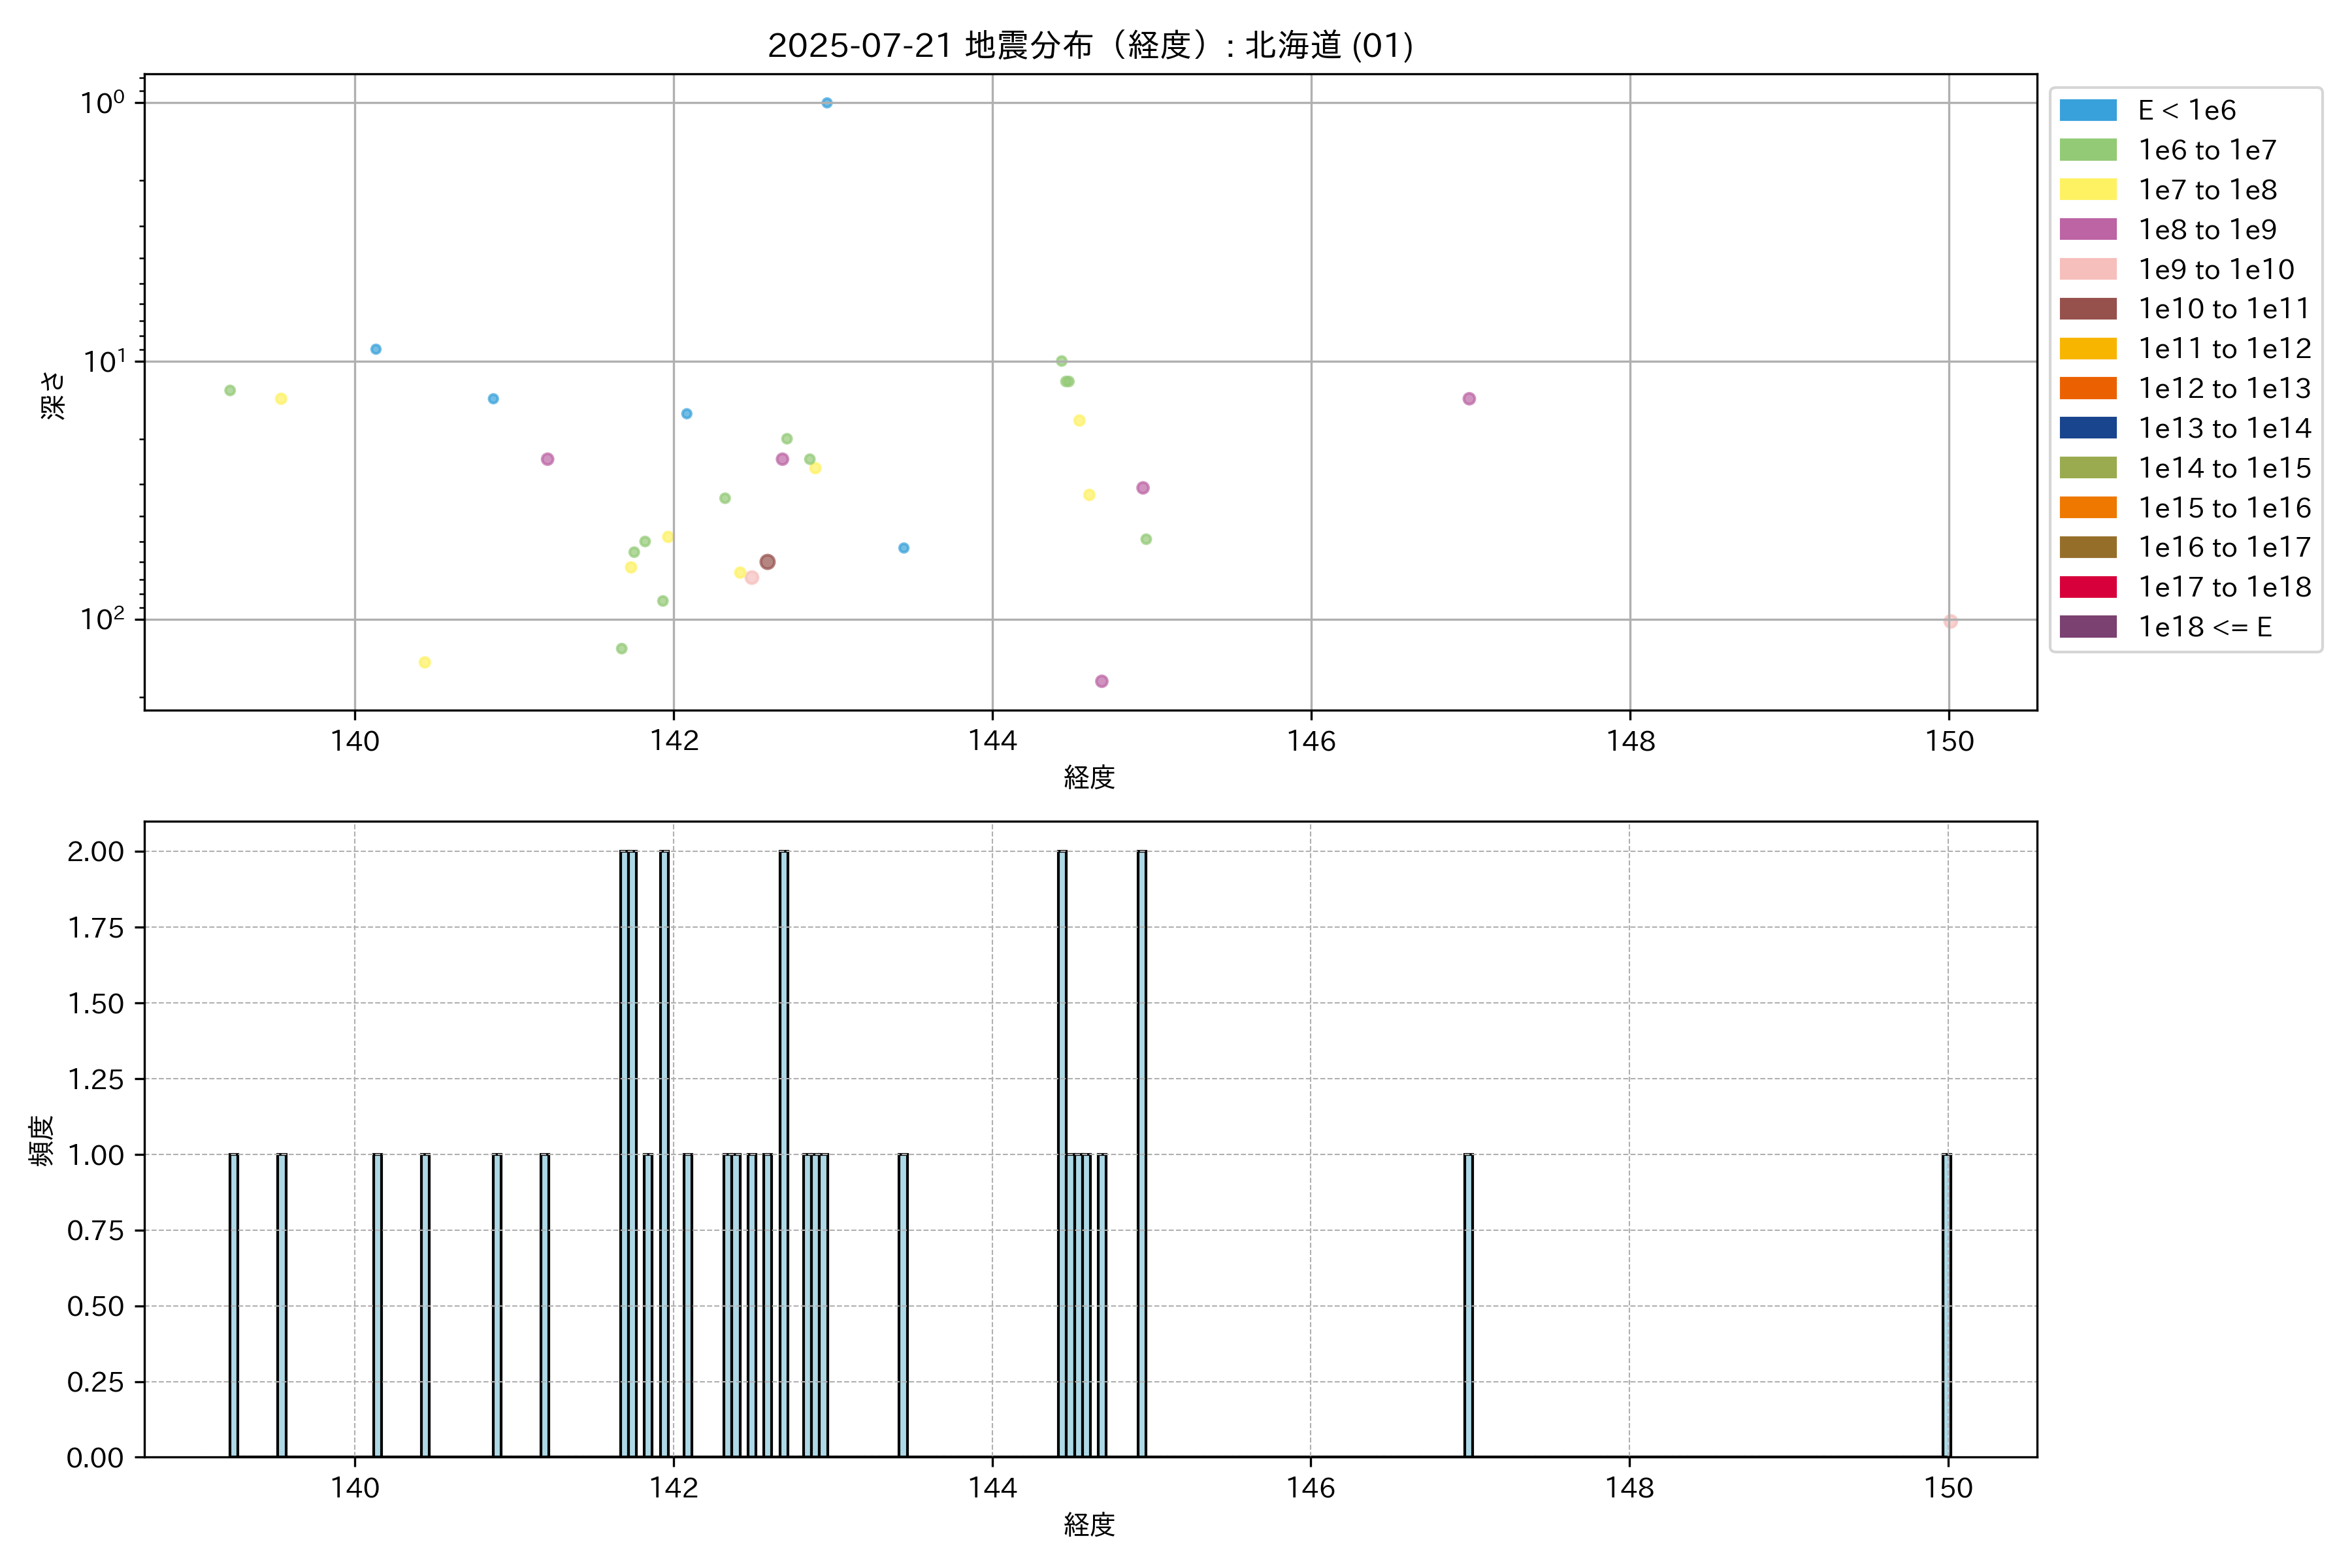Click the green 1e6 to 1e7 swatch

coord(2087,150)
